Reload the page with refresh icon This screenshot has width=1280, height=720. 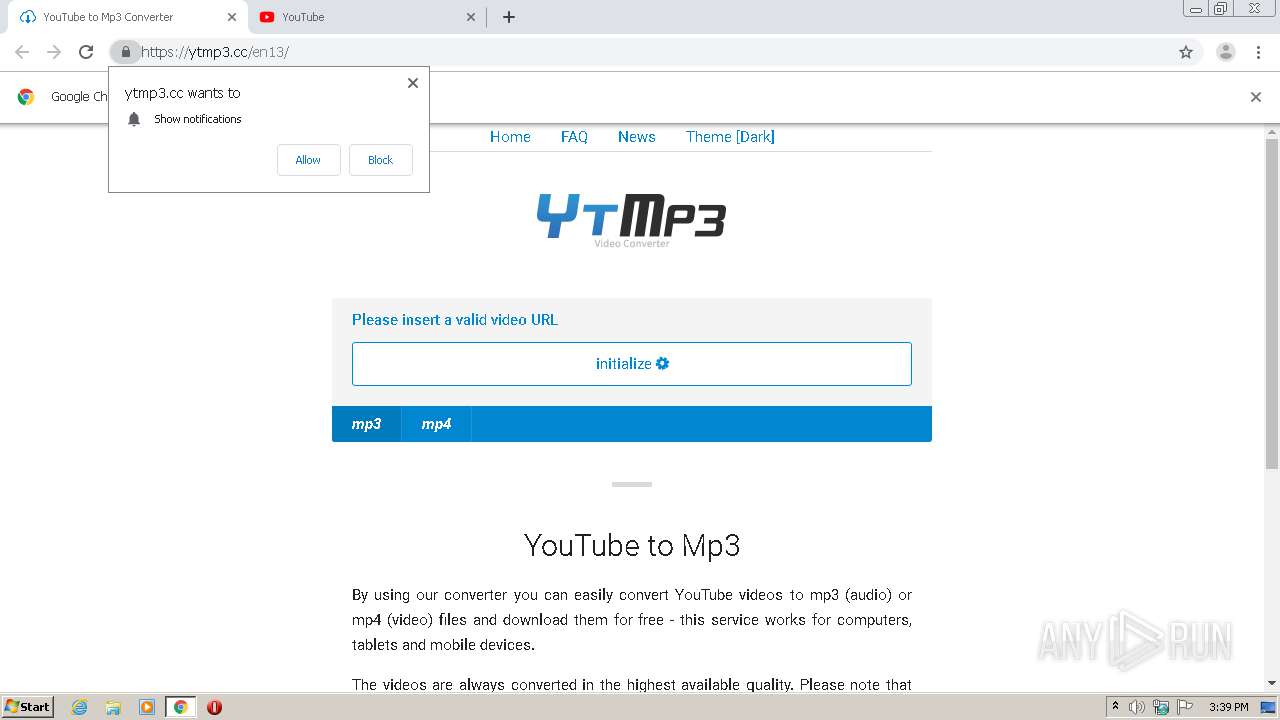tap(86, 52)
